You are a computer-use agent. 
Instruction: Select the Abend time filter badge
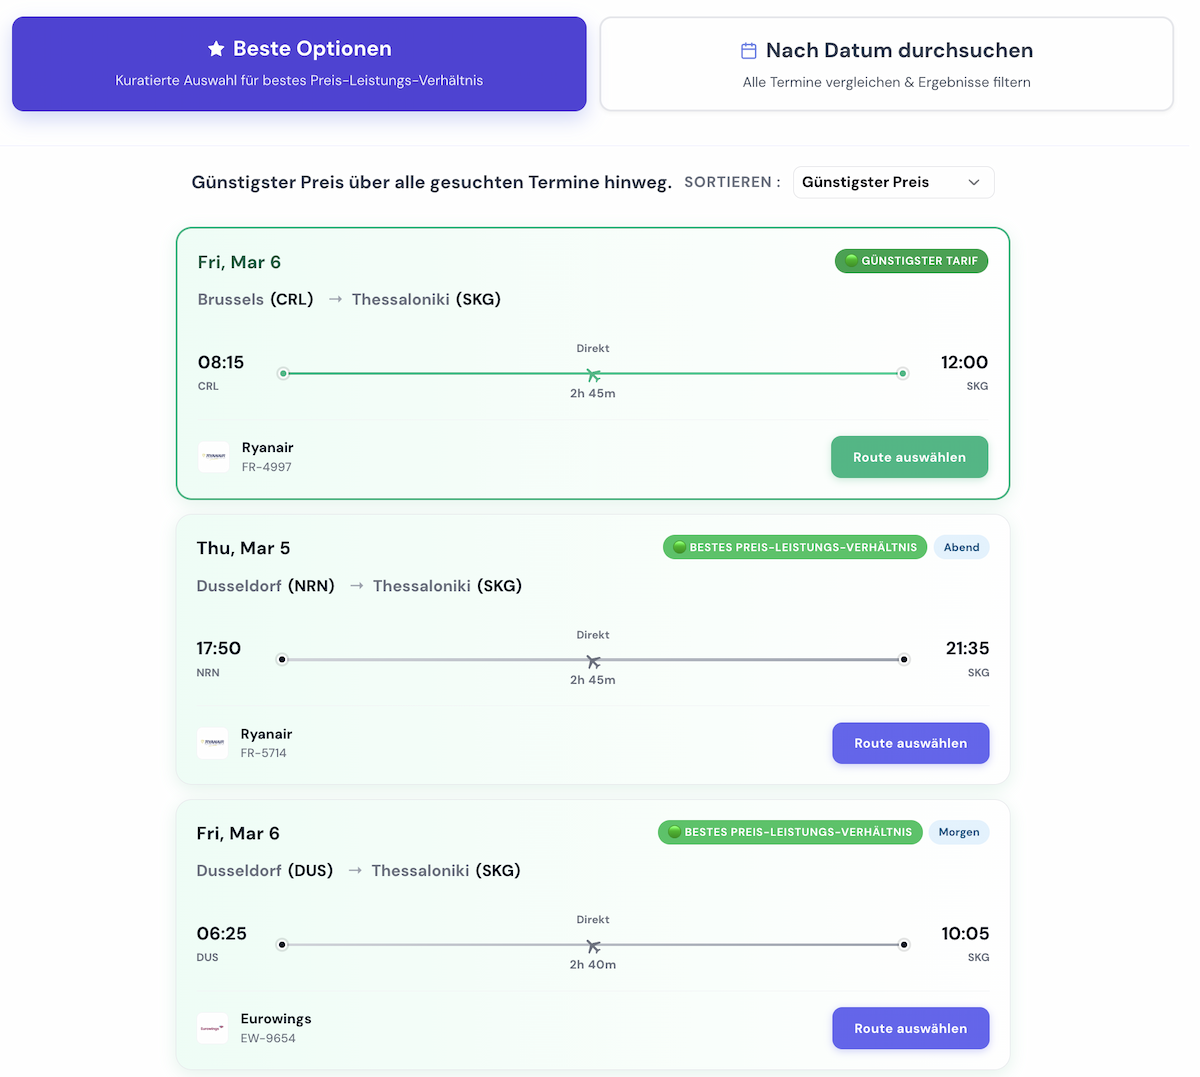click(x=961, y=547)
